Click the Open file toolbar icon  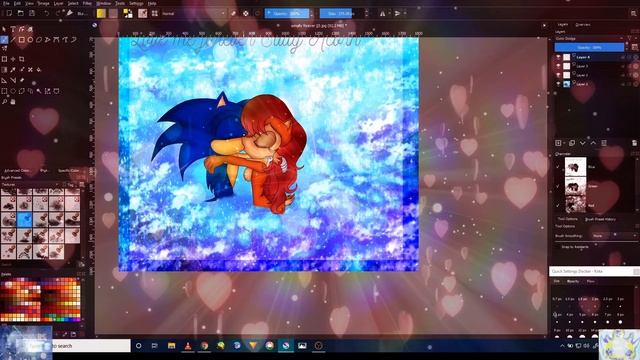click(x=20, y=13)
